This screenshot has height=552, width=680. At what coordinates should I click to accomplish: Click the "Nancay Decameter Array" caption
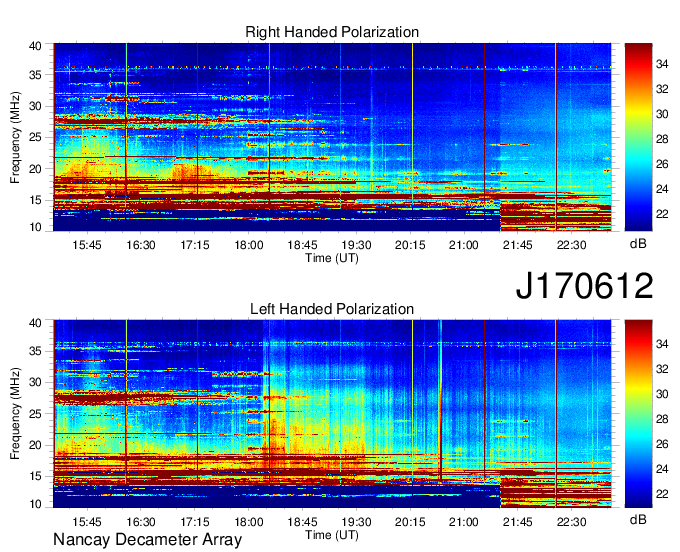click(147, 540)
